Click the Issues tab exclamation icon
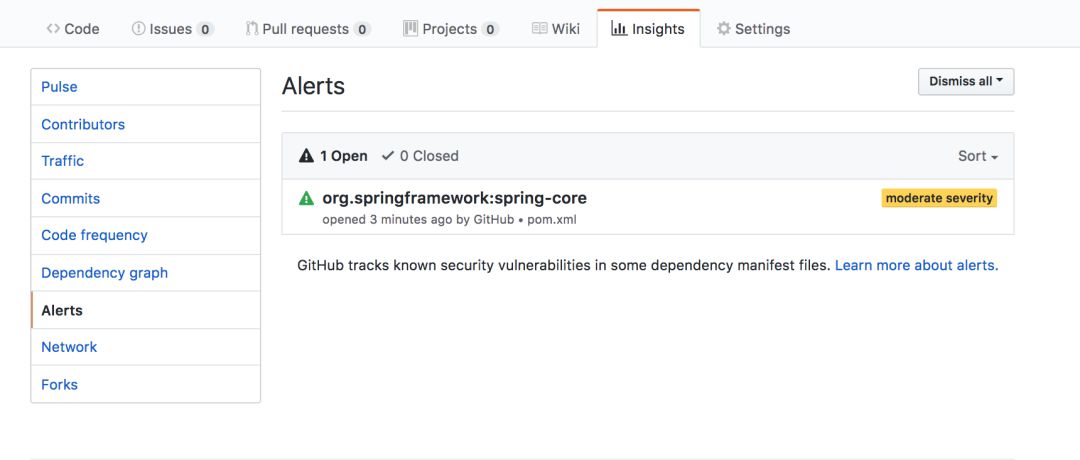This screenshot has height=460, width=1080. click(138, 29)
